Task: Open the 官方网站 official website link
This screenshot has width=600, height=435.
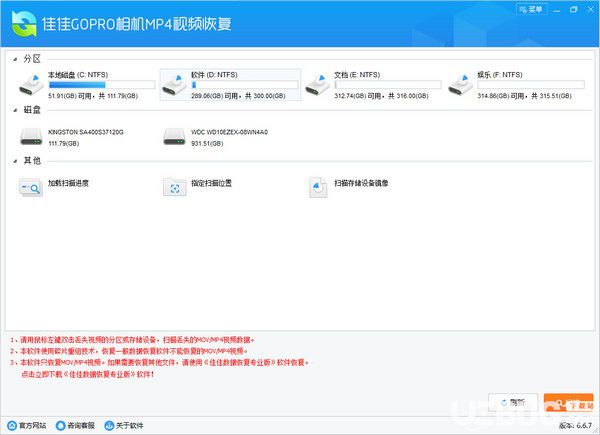Action: [27, 425]
